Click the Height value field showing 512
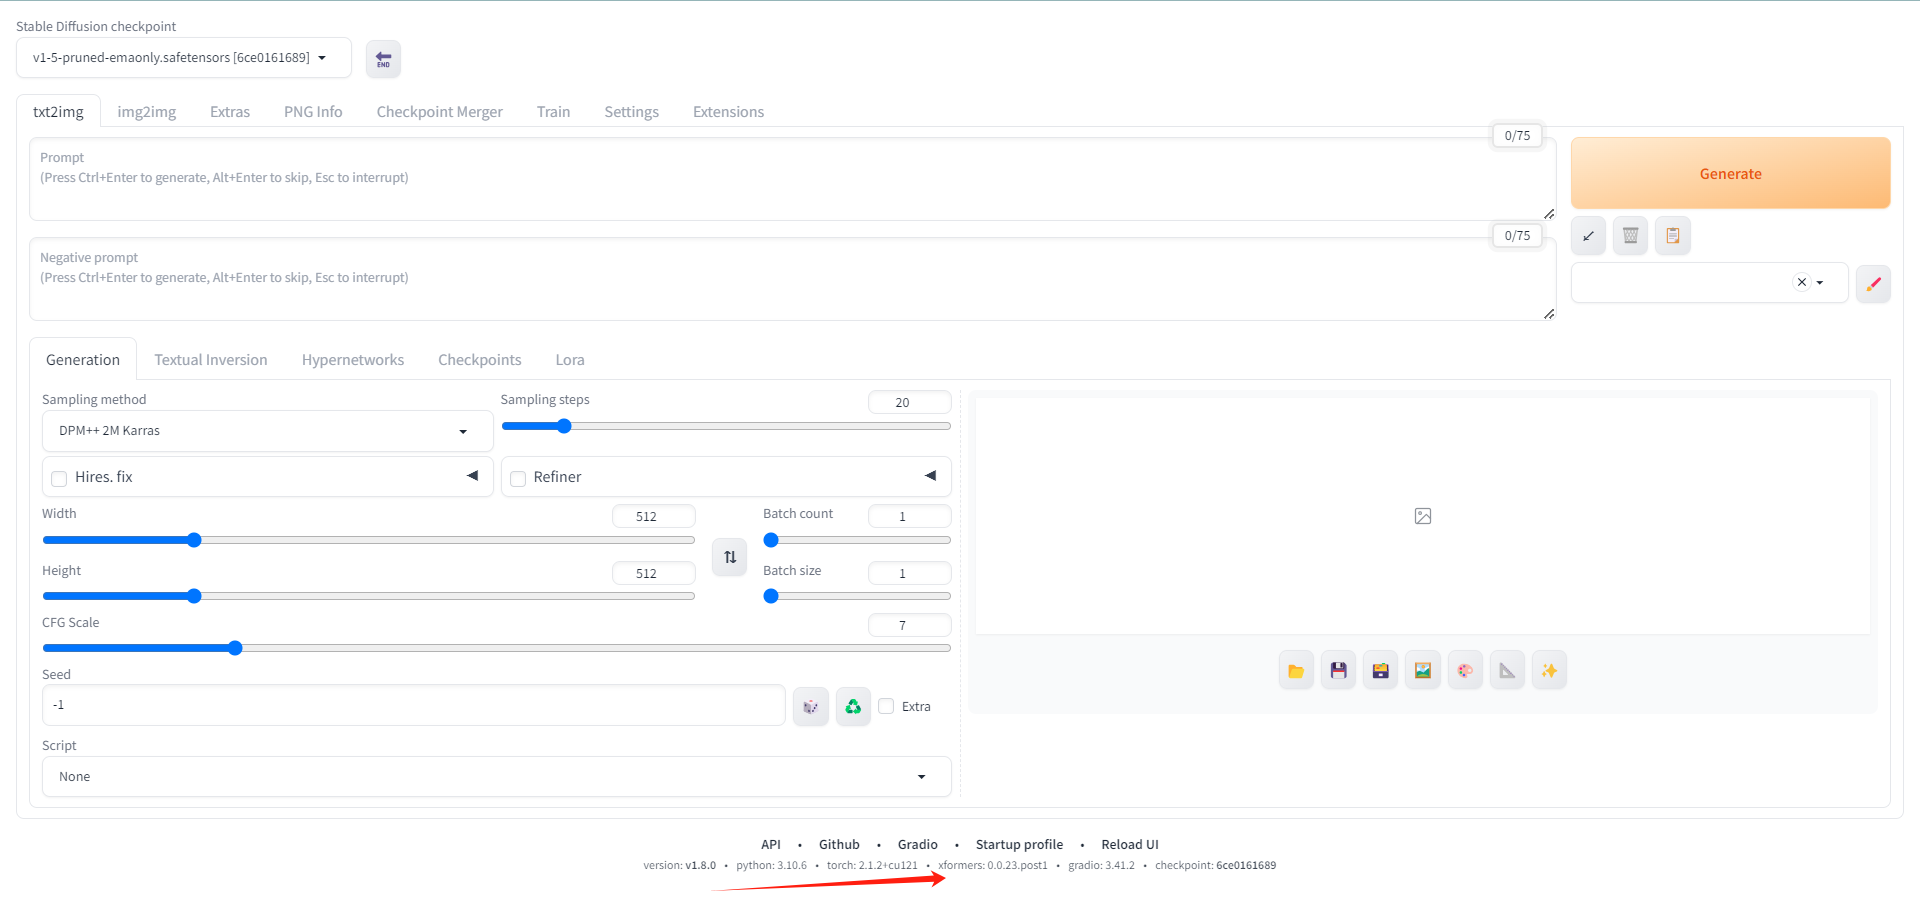This screenshot has width=1920, height=912. (653, 573)
